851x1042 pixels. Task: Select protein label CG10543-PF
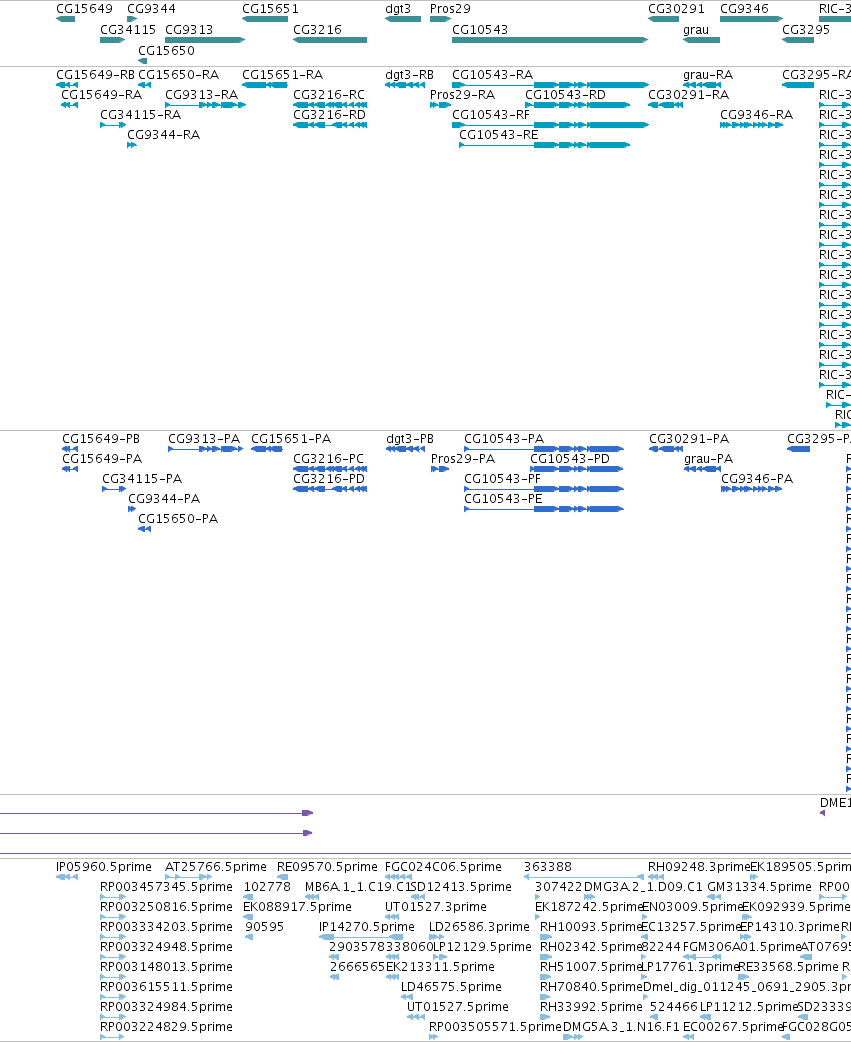[503, 479]
